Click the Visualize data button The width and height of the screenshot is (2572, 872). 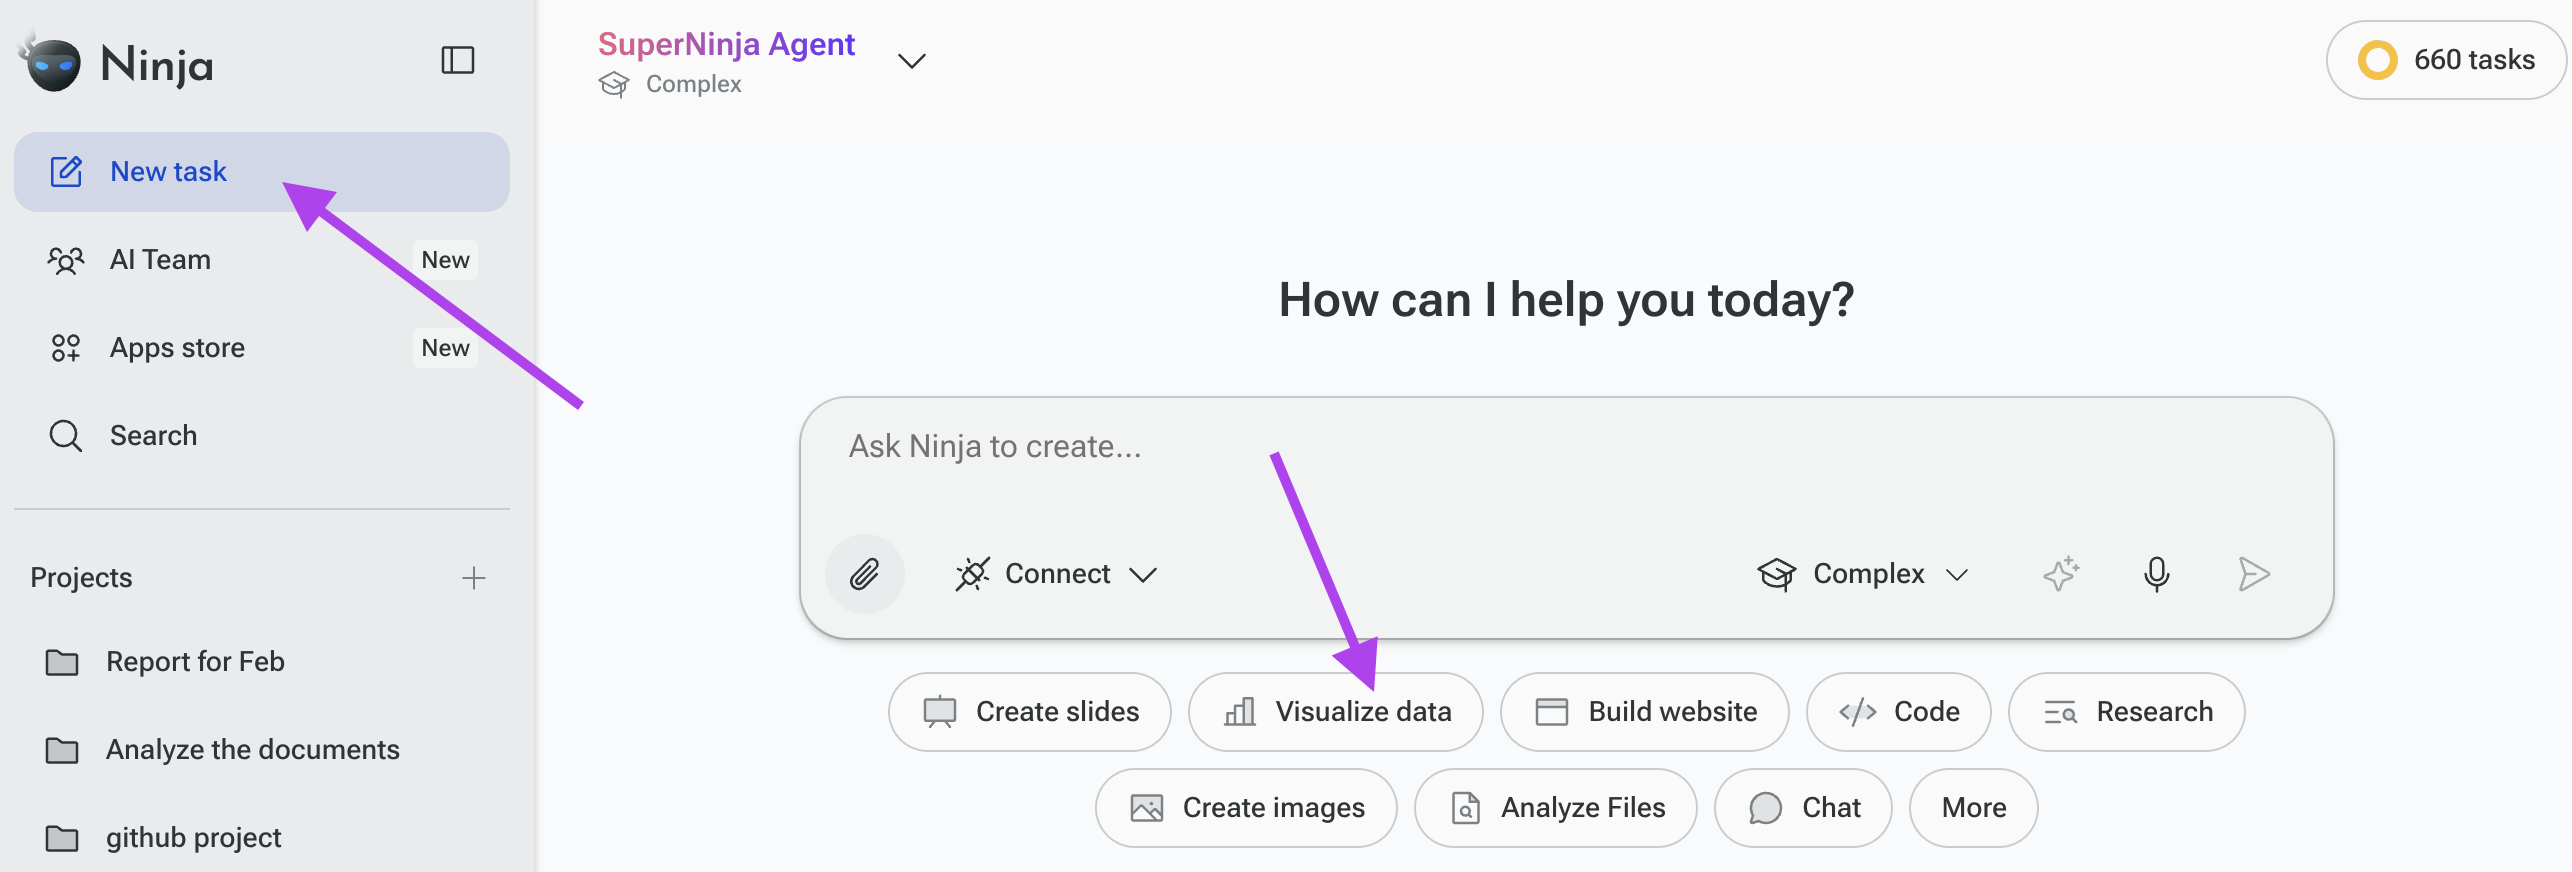point(1335,712)
